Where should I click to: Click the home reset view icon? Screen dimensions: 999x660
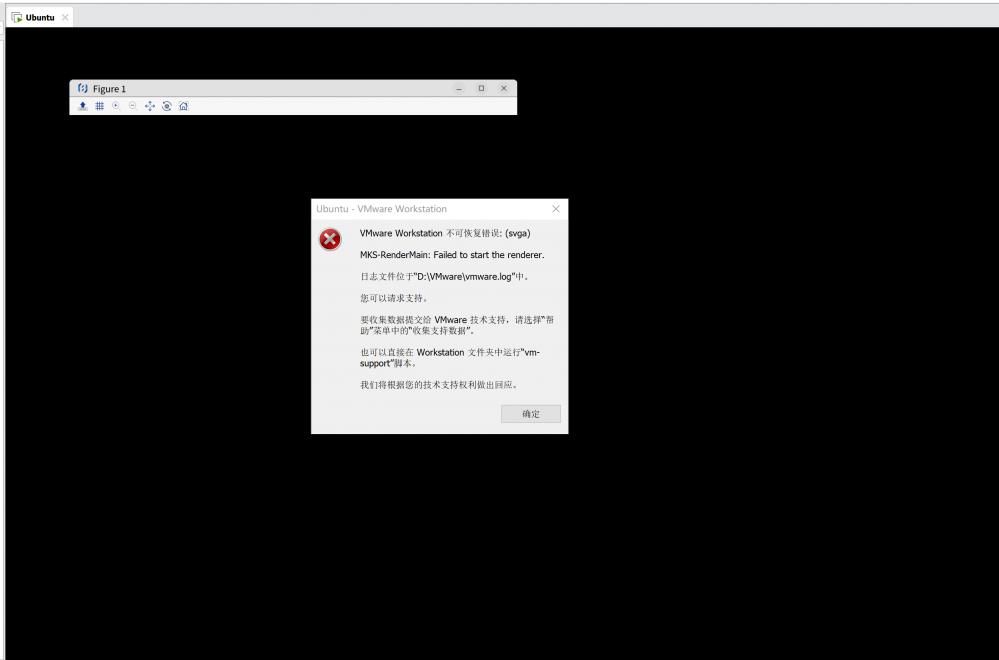(183, 105)
